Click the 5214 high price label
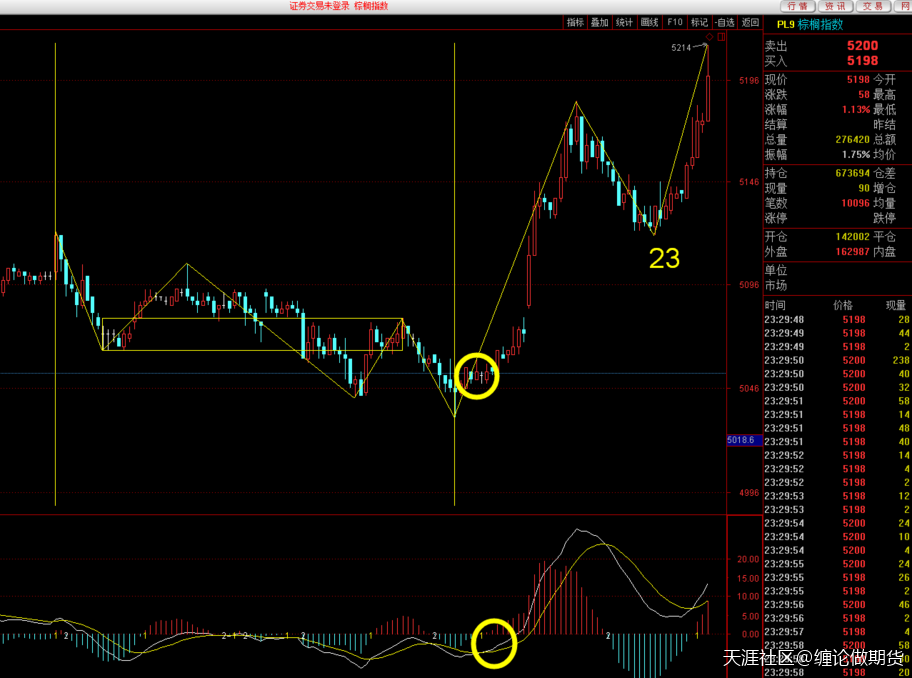Screen dimensions: 912x678 [x=682, y=47]
